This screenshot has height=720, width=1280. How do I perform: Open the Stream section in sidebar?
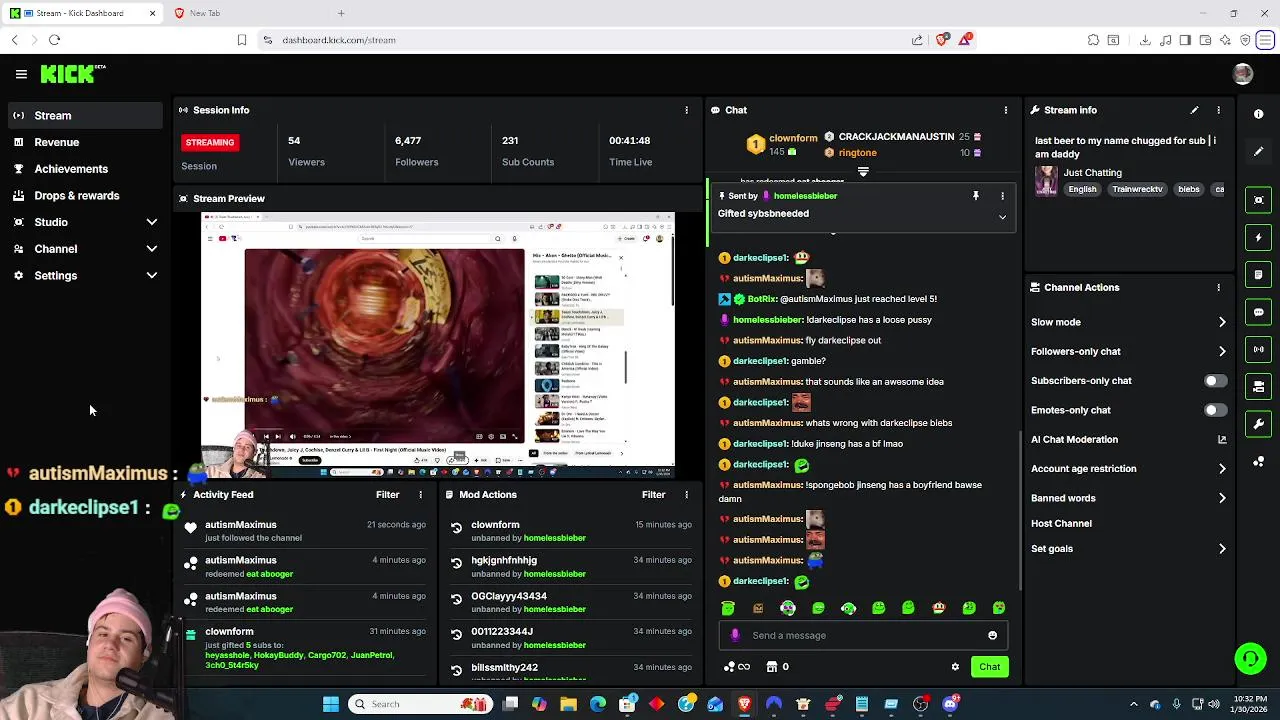point(84,116)
